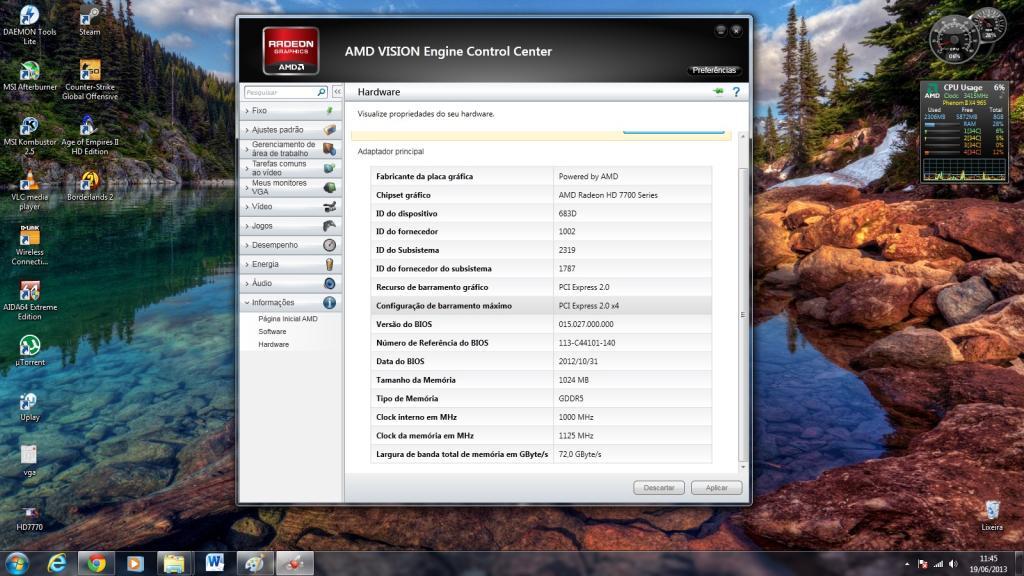The image size is (1024, 576).
Task: Expand Meus monitores VGA section
Action: click(290, 187)
